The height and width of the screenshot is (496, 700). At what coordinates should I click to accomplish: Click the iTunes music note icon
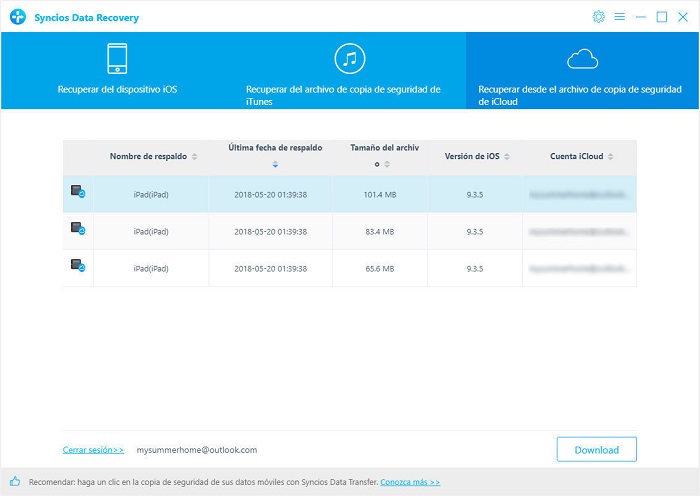350,58
